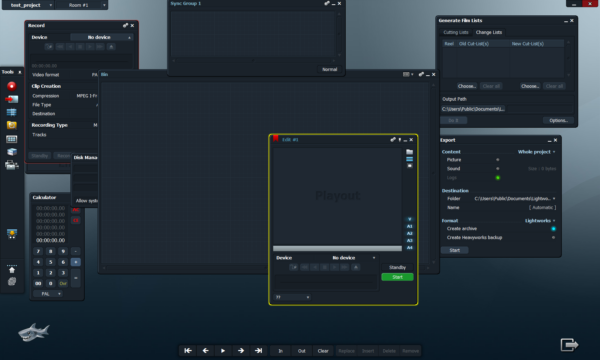Toggle Create Heavyworks backup option
The image size is (600, 360).
[x=553, y=238]
